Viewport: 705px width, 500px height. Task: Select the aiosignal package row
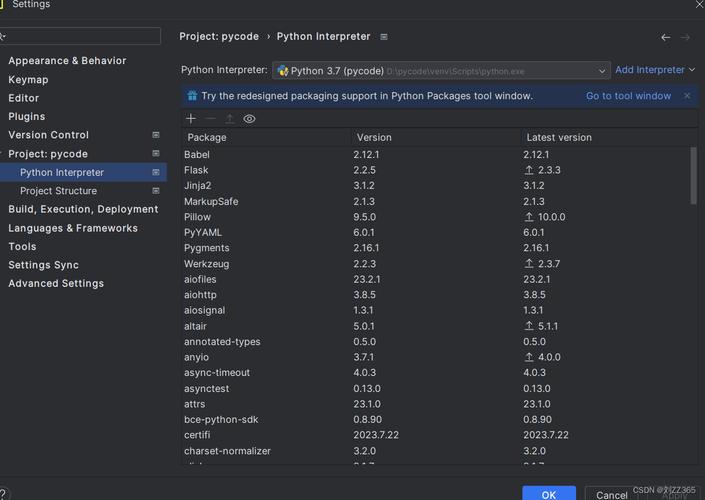coord(435,310)
